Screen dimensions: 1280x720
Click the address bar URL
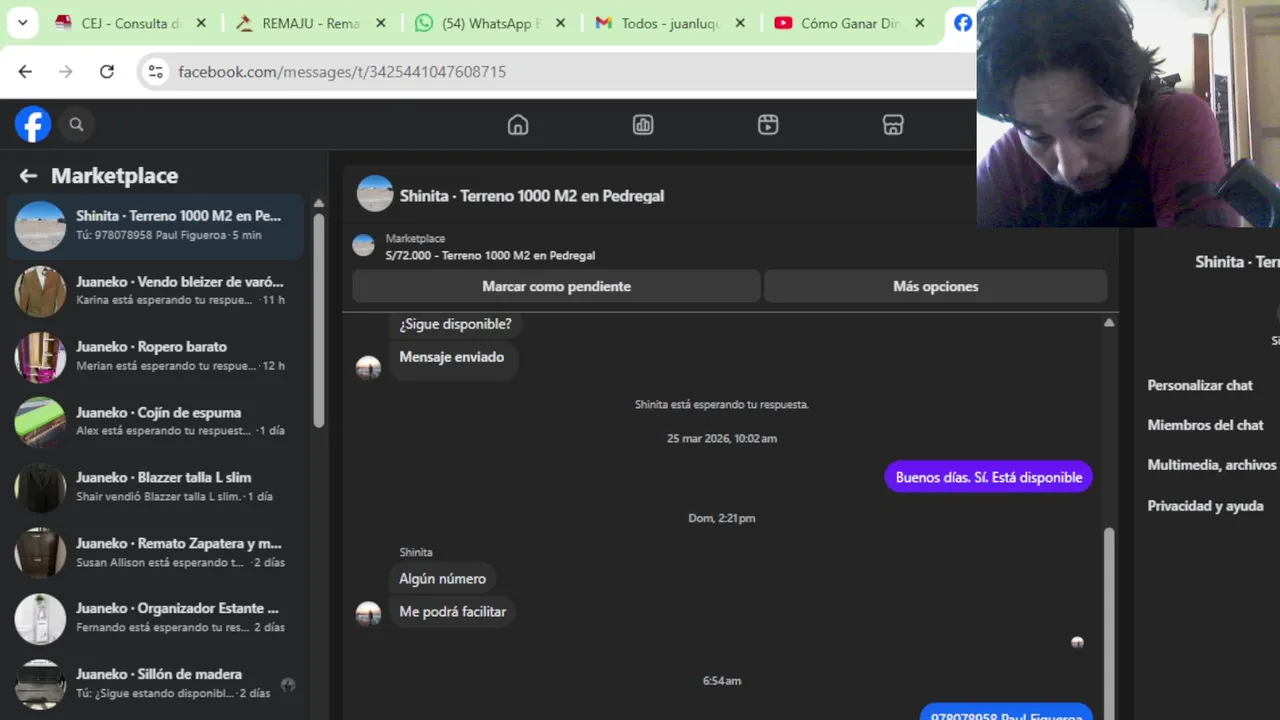(x=342, y=72)
